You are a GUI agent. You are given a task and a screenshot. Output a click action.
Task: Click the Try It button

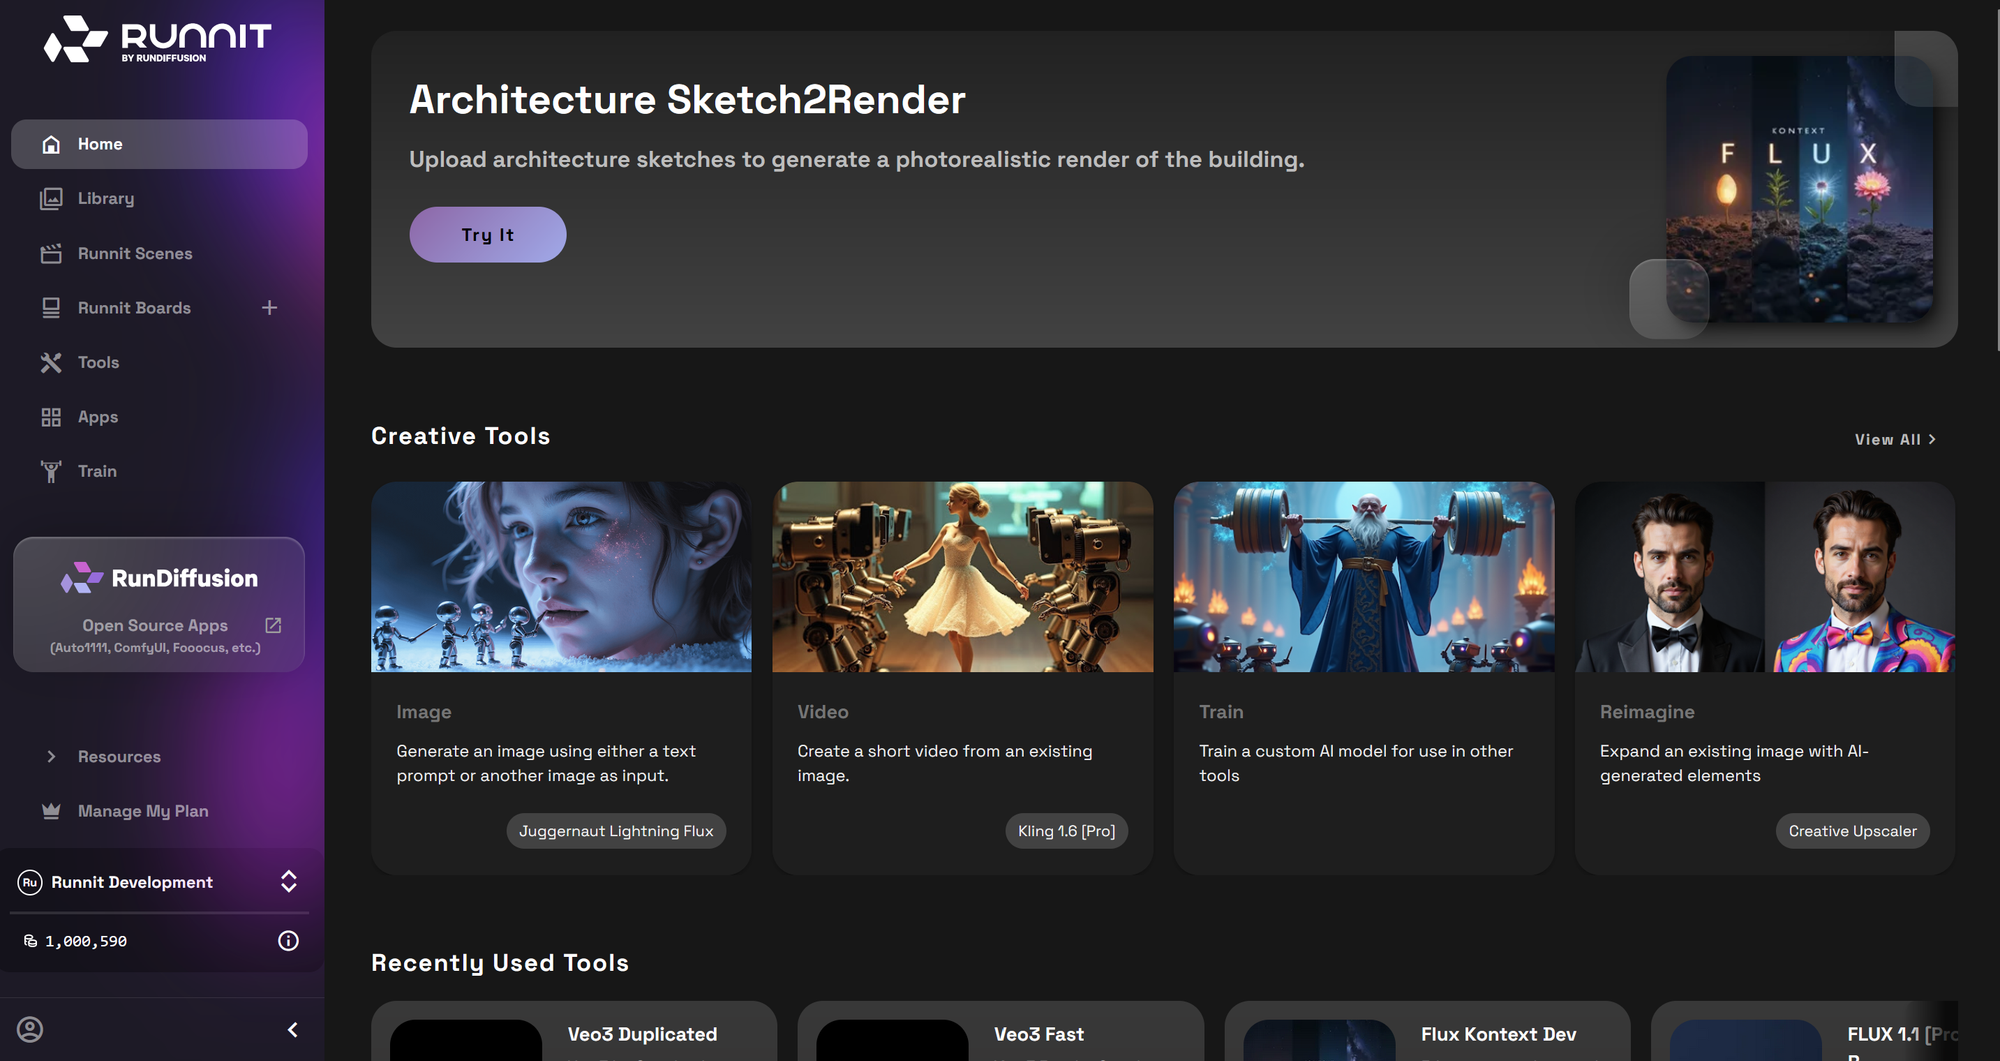click(x=488, y=235)
